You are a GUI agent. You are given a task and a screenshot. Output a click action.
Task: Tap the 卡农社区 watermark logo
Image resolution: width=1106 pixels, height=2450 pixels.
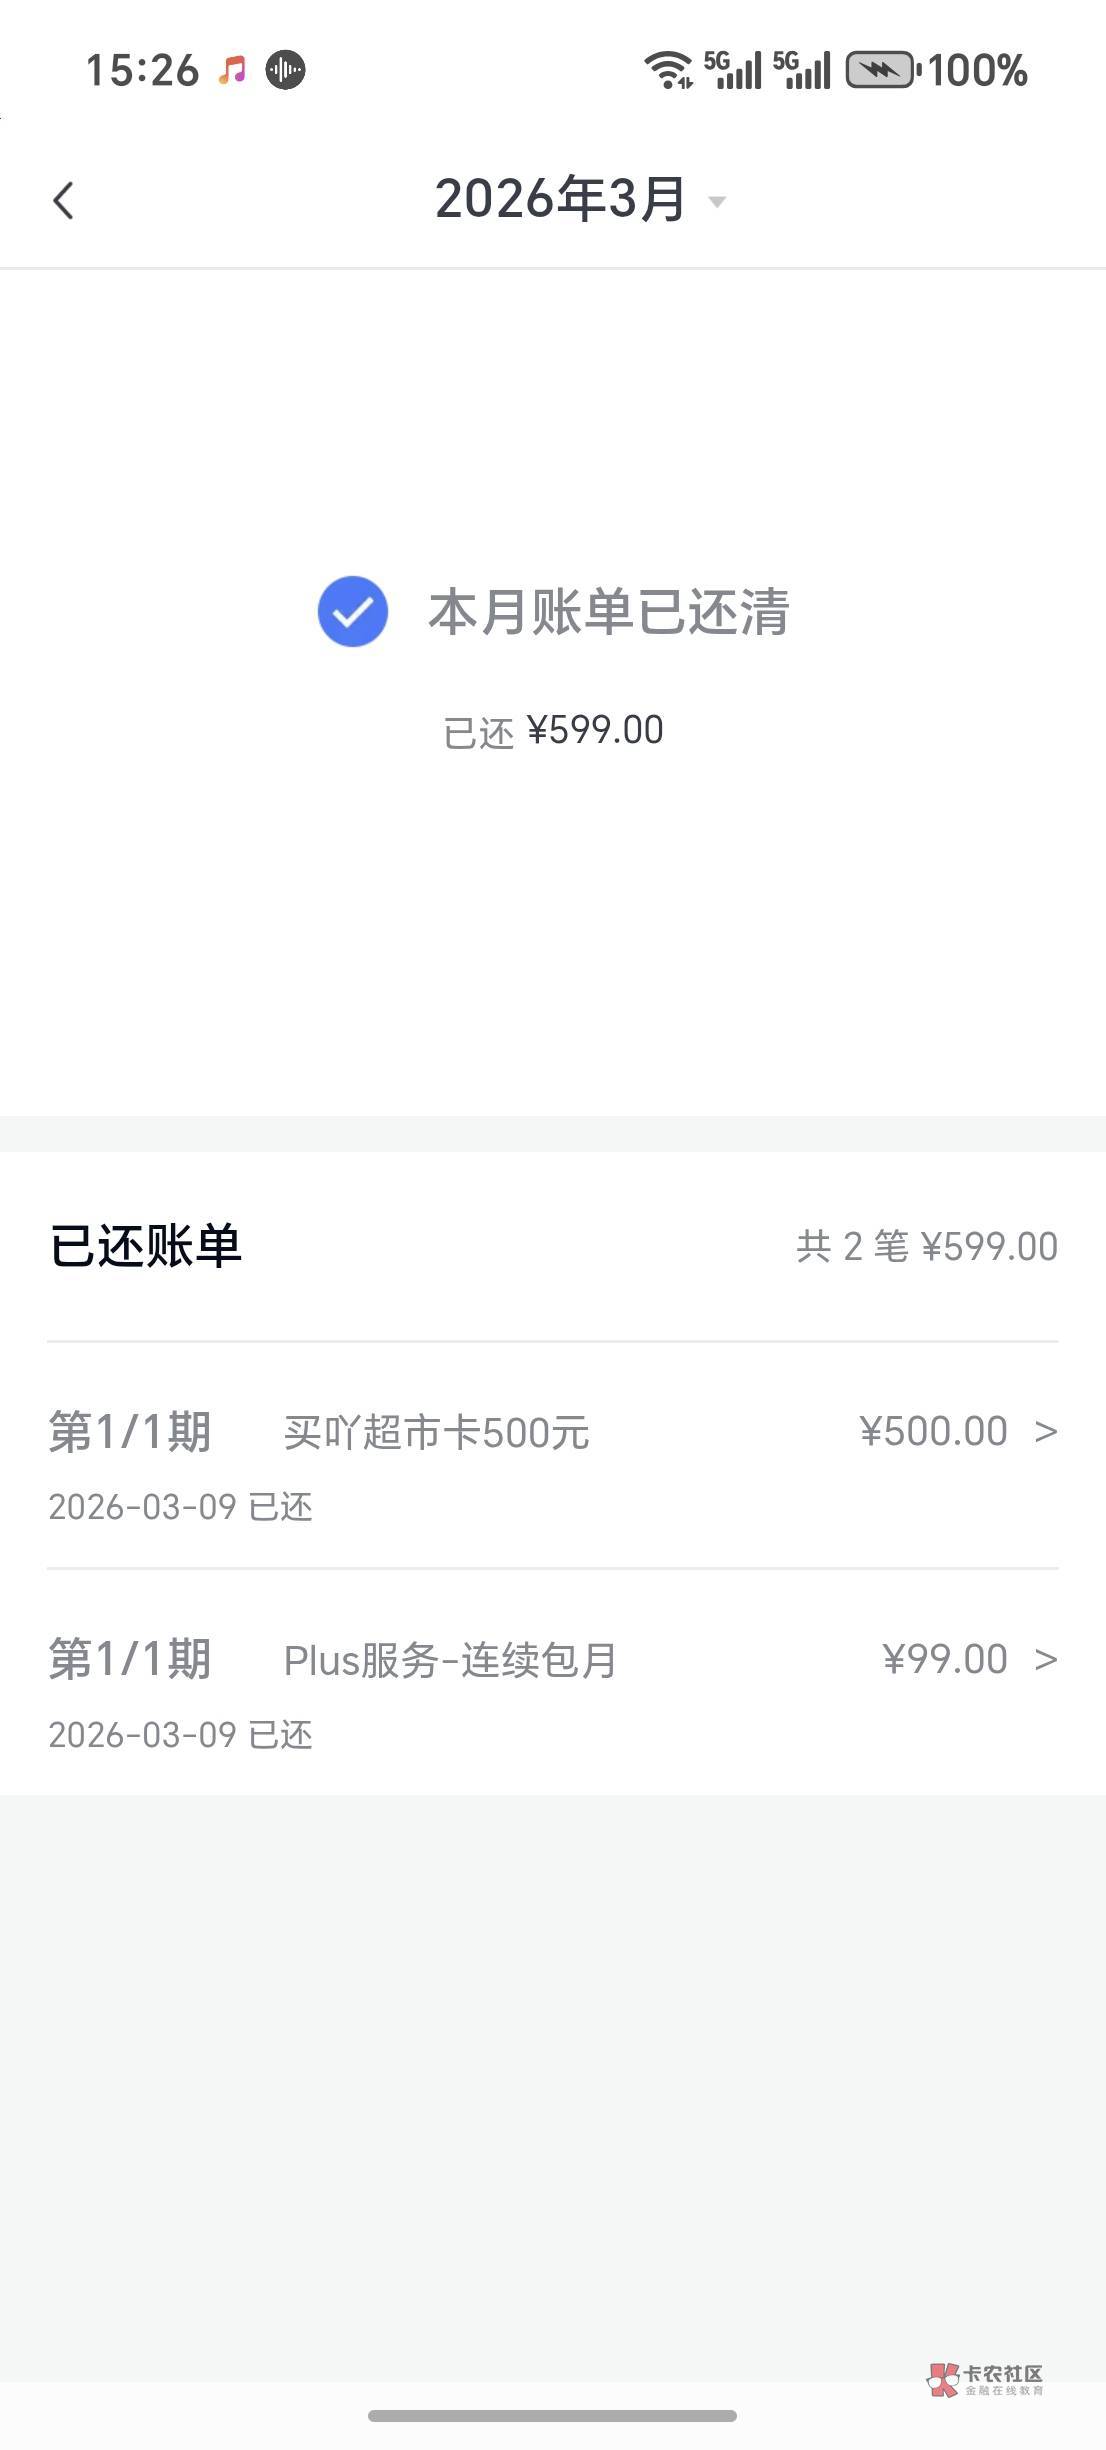[985, 2380]
